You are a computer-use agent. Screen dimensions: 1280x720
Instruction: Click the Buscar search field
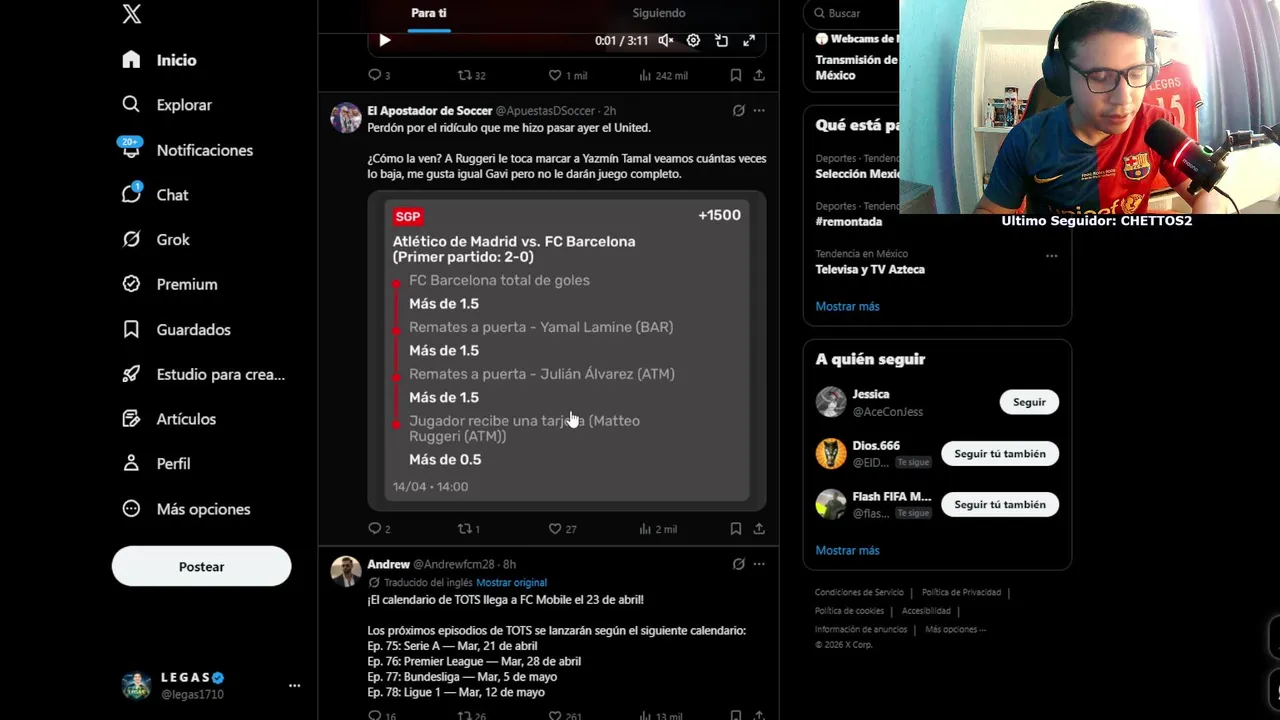click(x=852, y=13)
